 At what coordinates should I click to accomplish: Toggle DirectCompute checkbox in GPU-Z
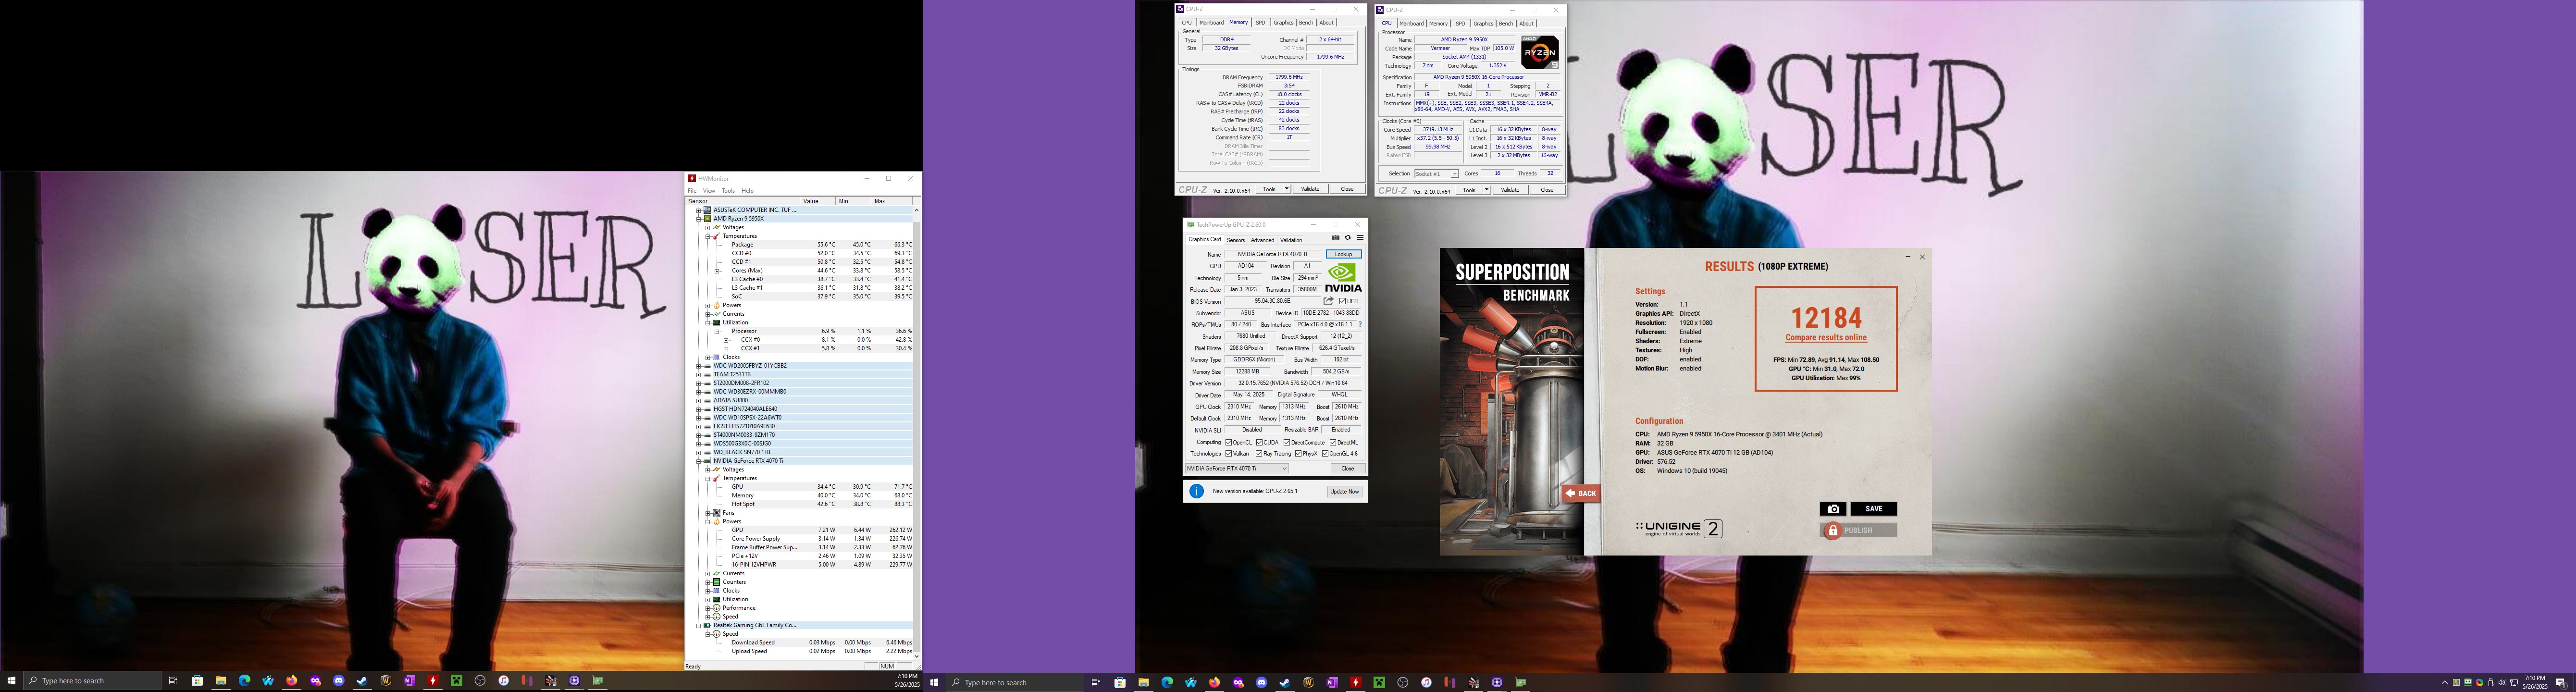click(1287, 442)
